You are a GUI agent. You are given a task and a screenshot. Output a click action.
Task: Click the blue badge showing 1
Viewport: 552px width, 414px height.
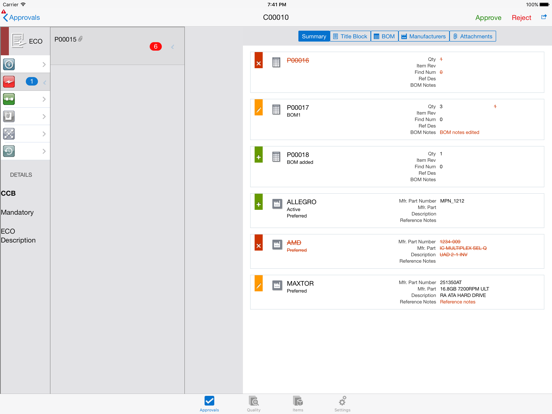tap(32, 82)
